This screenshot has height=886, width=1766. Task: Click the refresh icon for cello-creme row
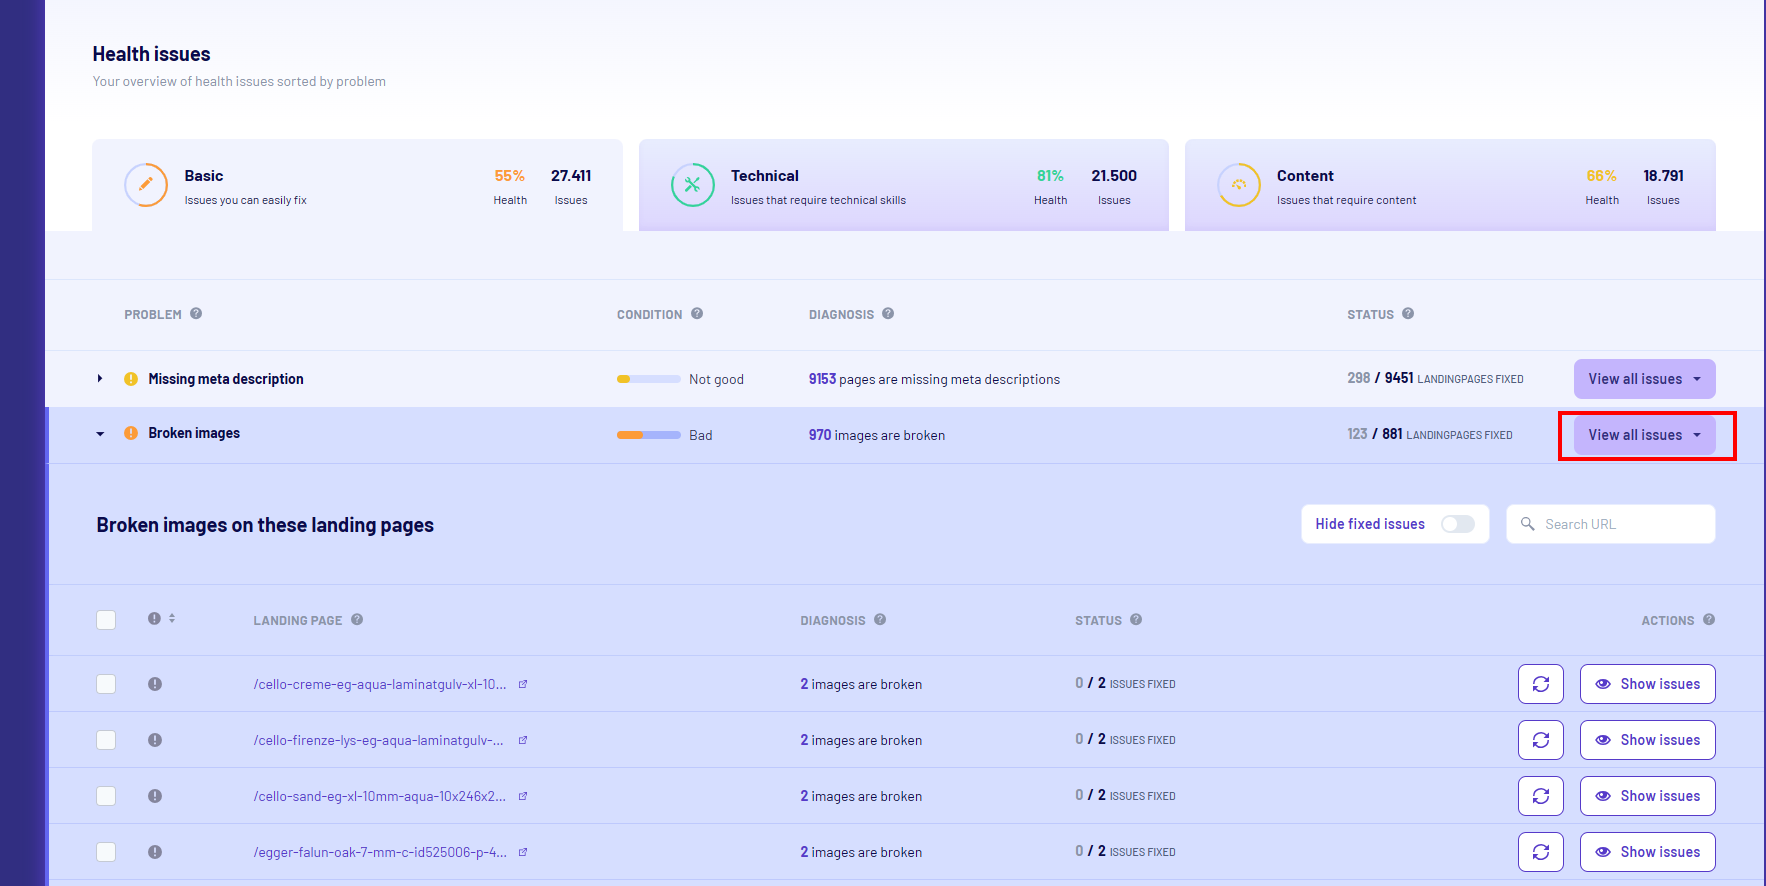[1540, 684]
